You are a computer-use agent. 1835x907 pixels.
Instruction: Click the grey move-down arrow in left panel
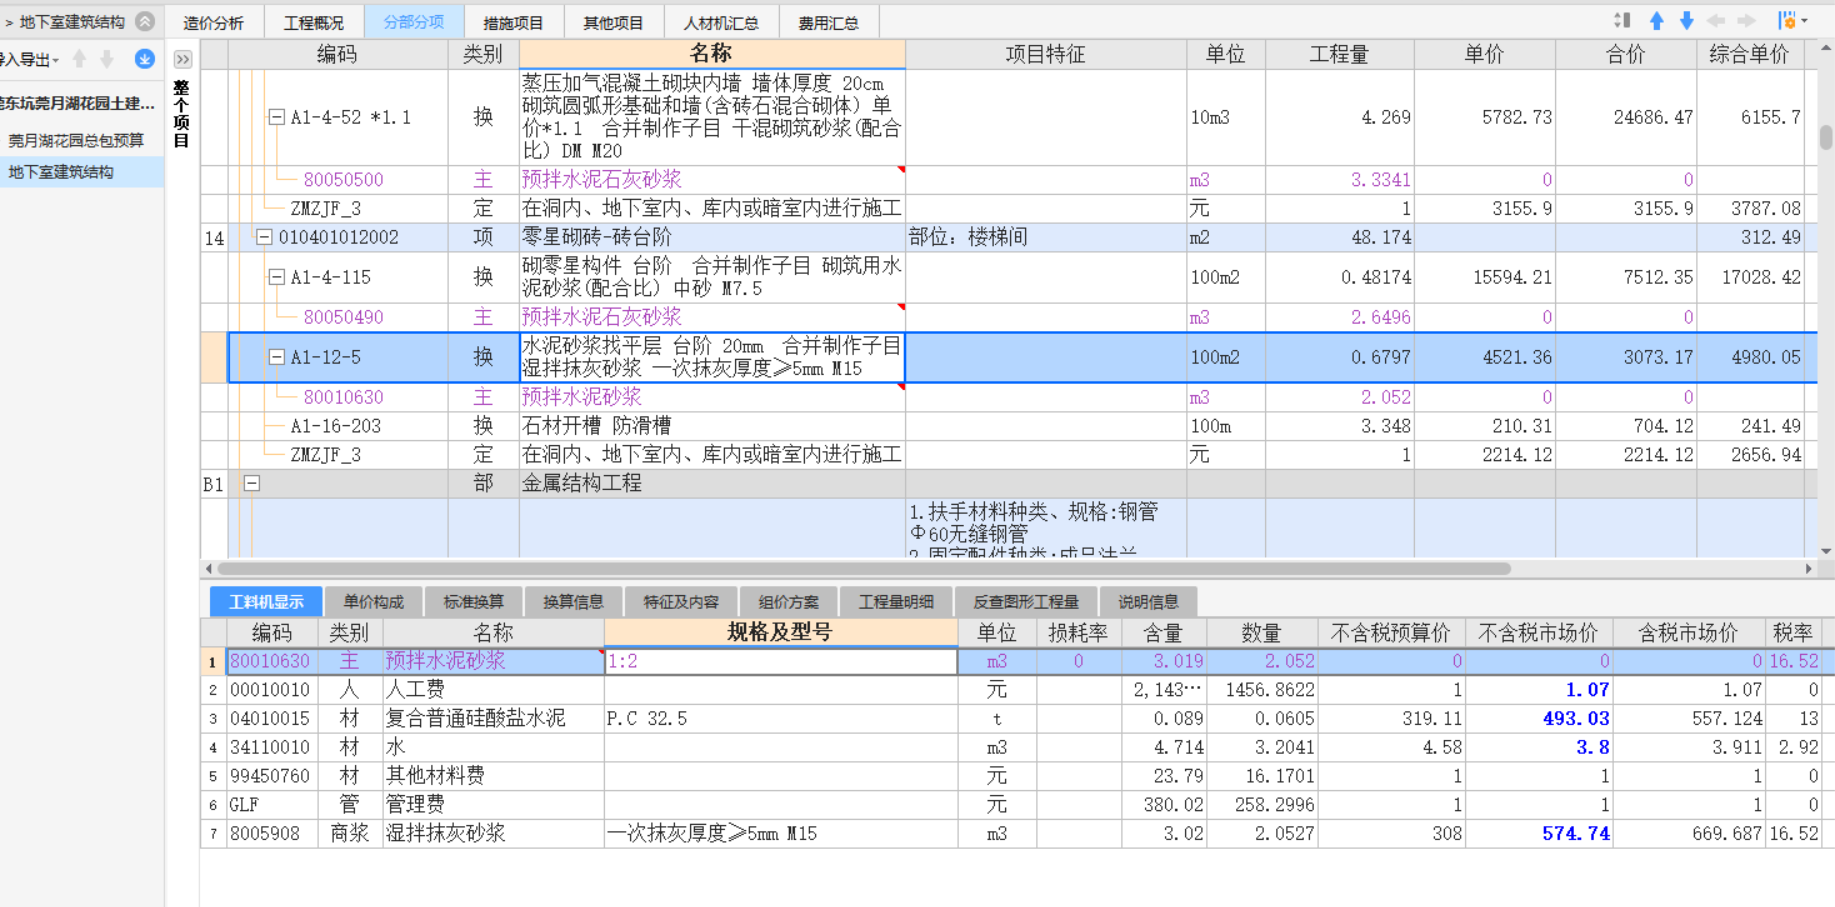[107, 59]
